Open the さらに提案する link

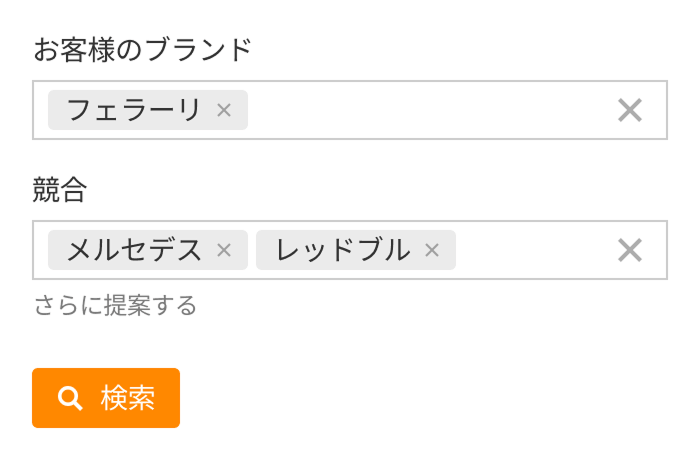[x=115, y=305]
